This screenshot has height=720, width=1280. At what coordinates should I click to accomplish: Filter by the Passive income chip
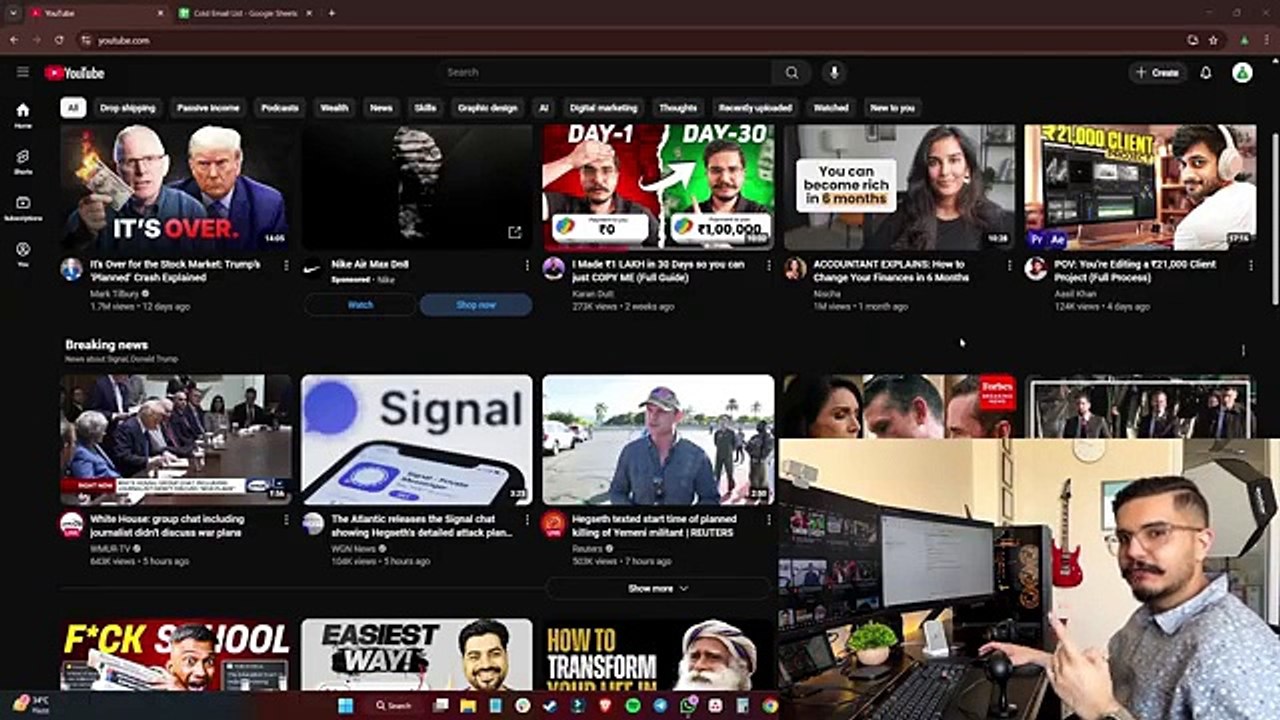click(208, 108)
